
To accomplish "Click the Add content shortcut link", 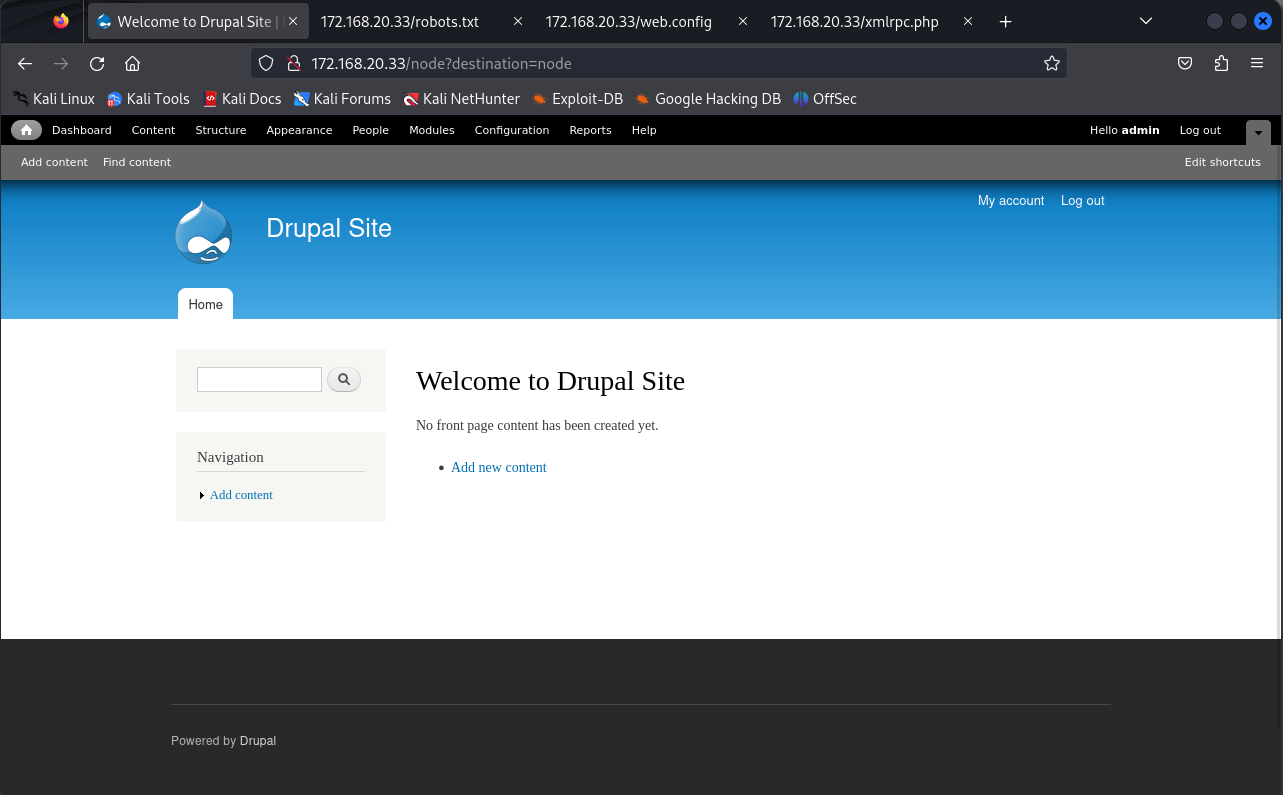I will pyautogui.click(x=54, y=162).
